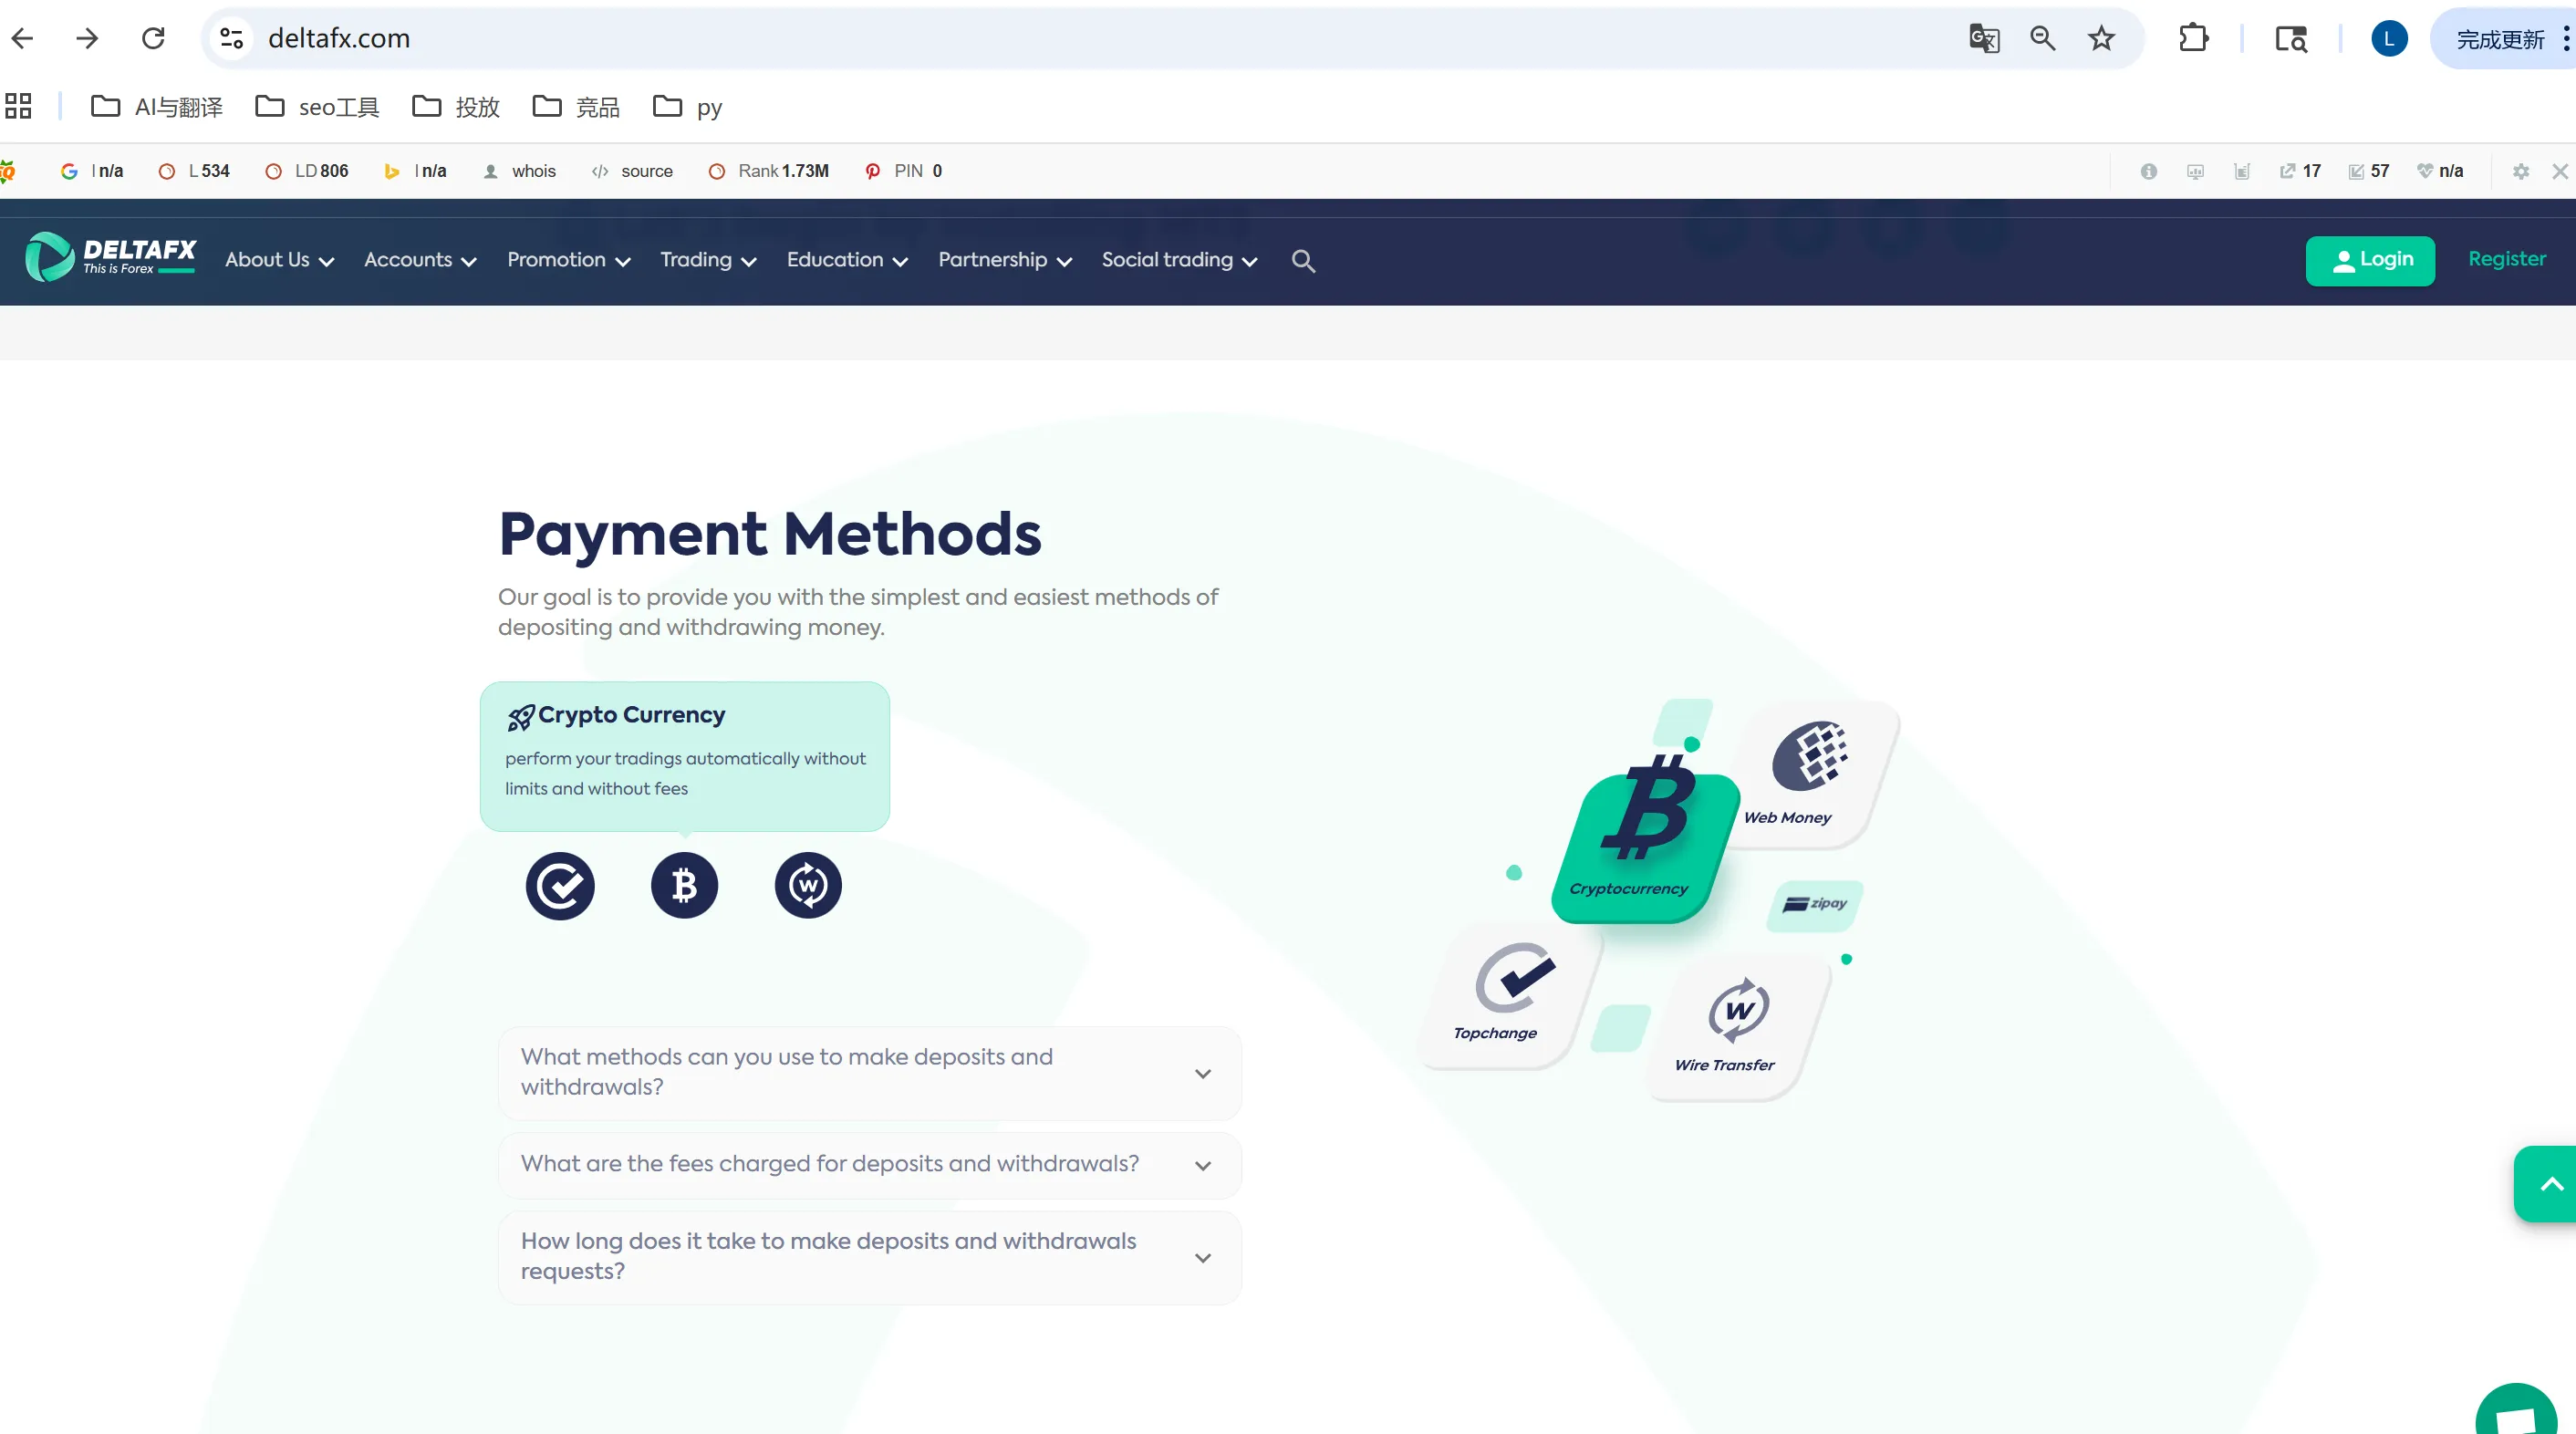Click the Rank 1.73M metric

tap(768, 171)
